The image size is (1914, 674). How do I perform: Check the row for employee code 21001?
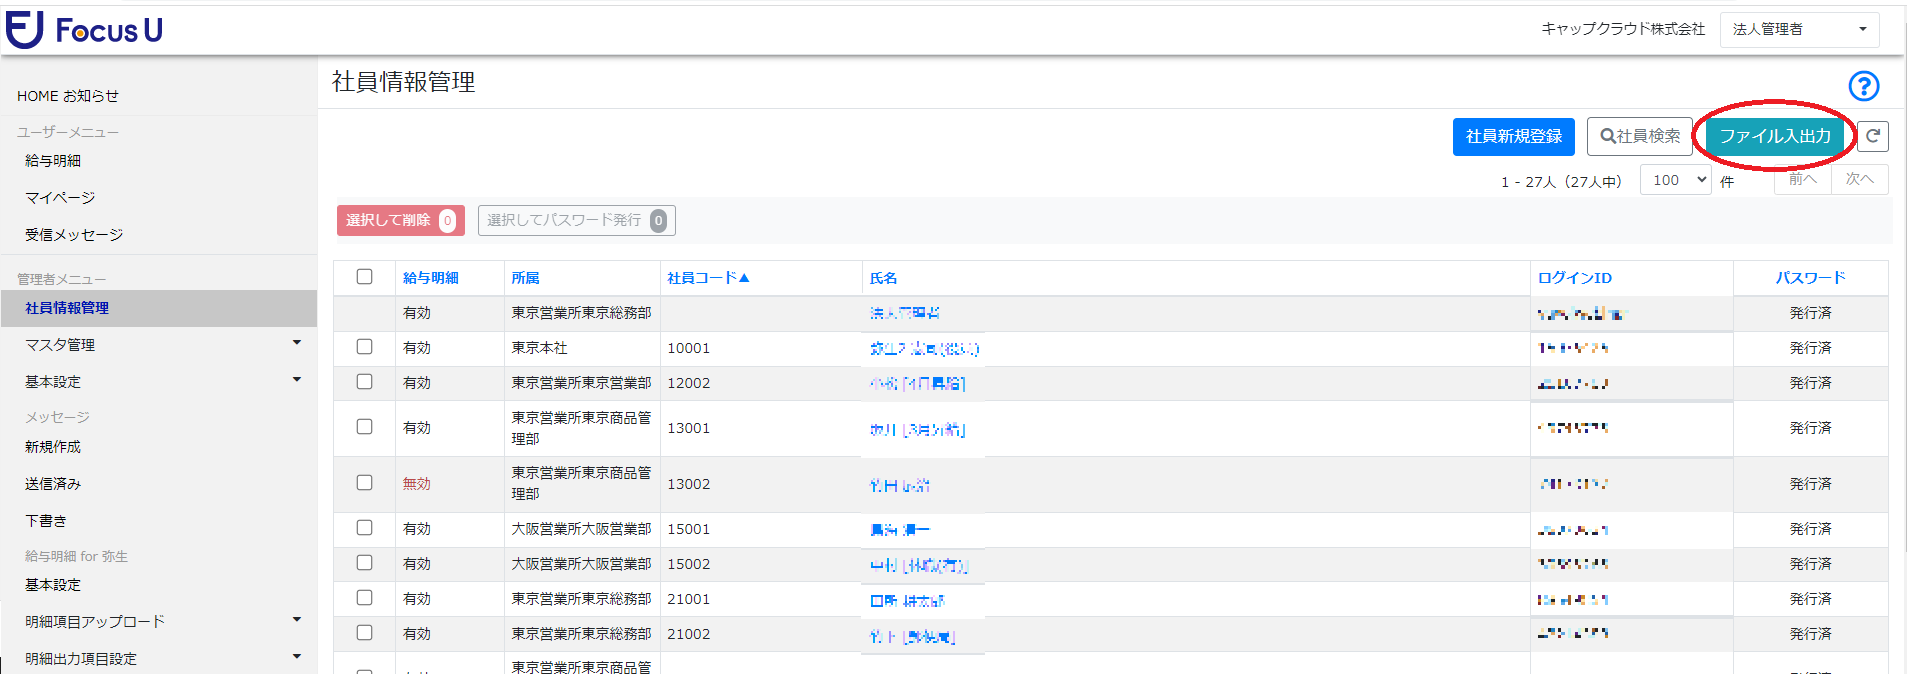[364, 598]
